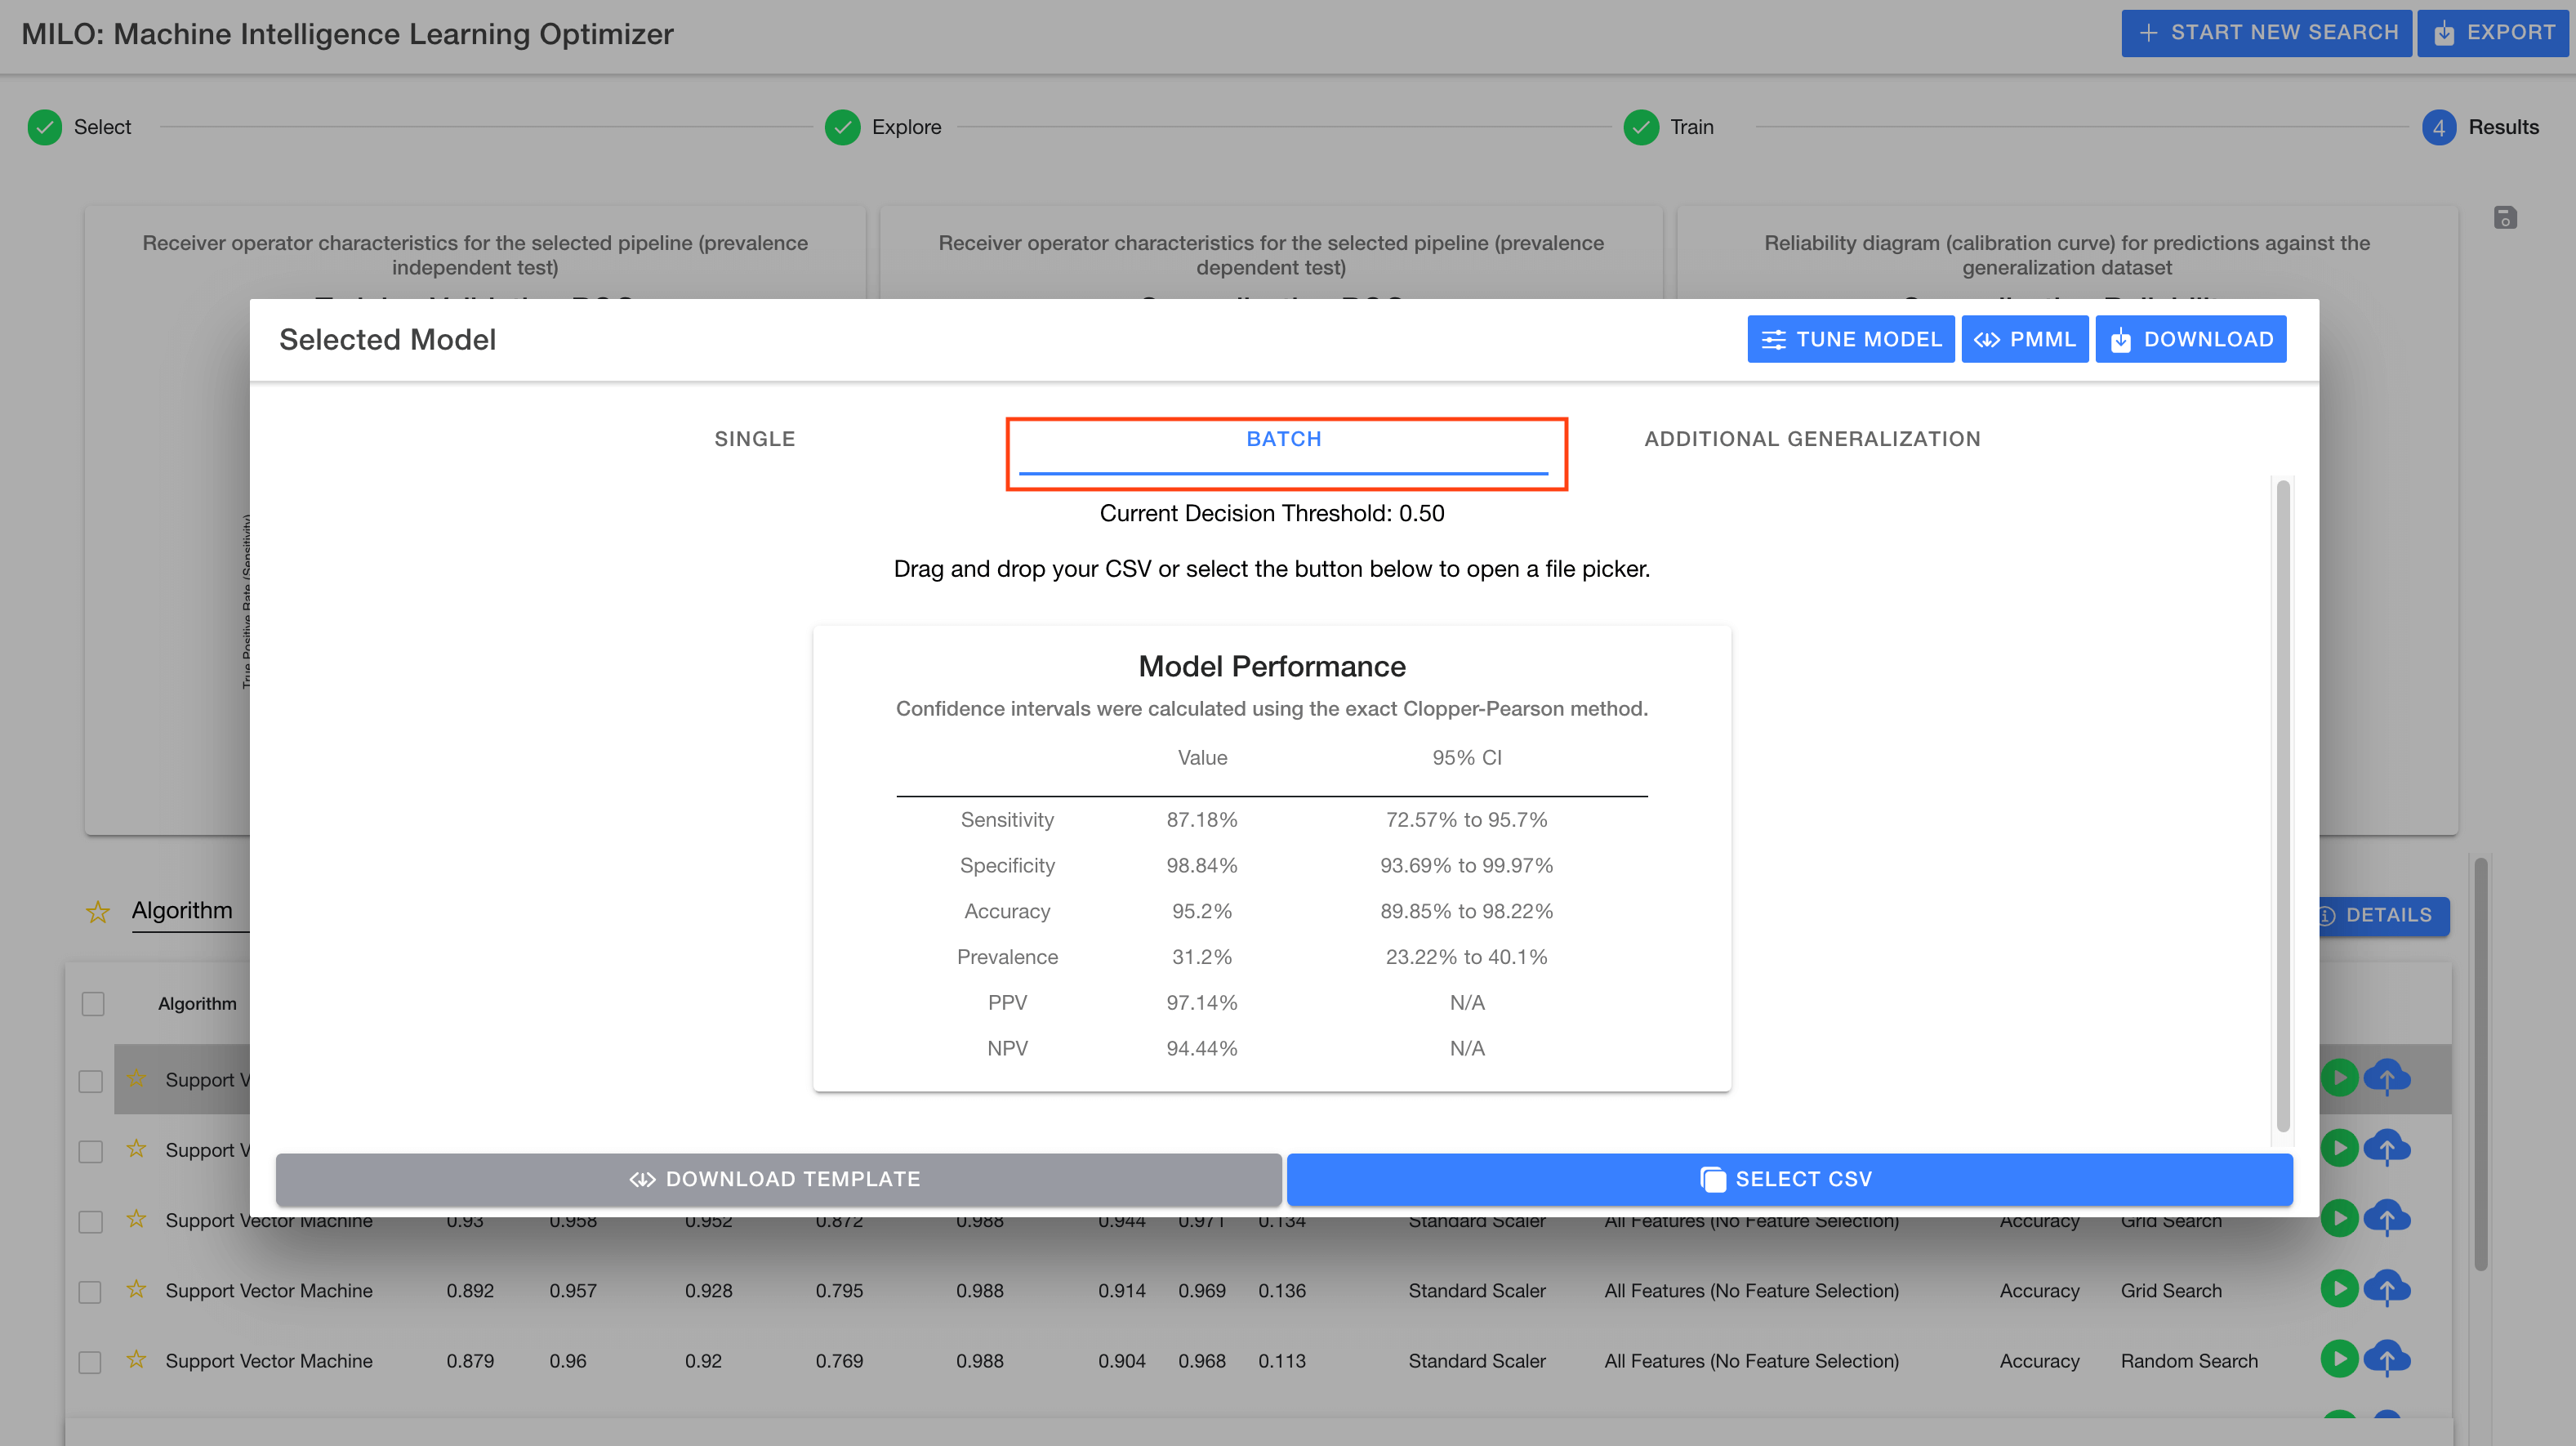This screenshot has width=2576, height=1446.
Task: Click the Tune Model icon button
Action: (1847, 338)
